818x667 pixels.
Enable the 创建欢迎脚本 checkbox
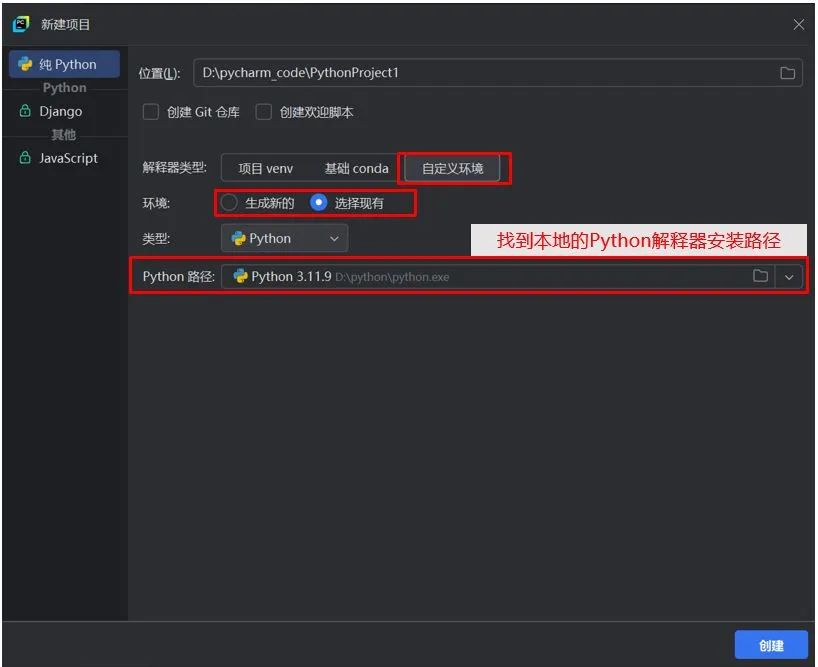click(263, 112)
